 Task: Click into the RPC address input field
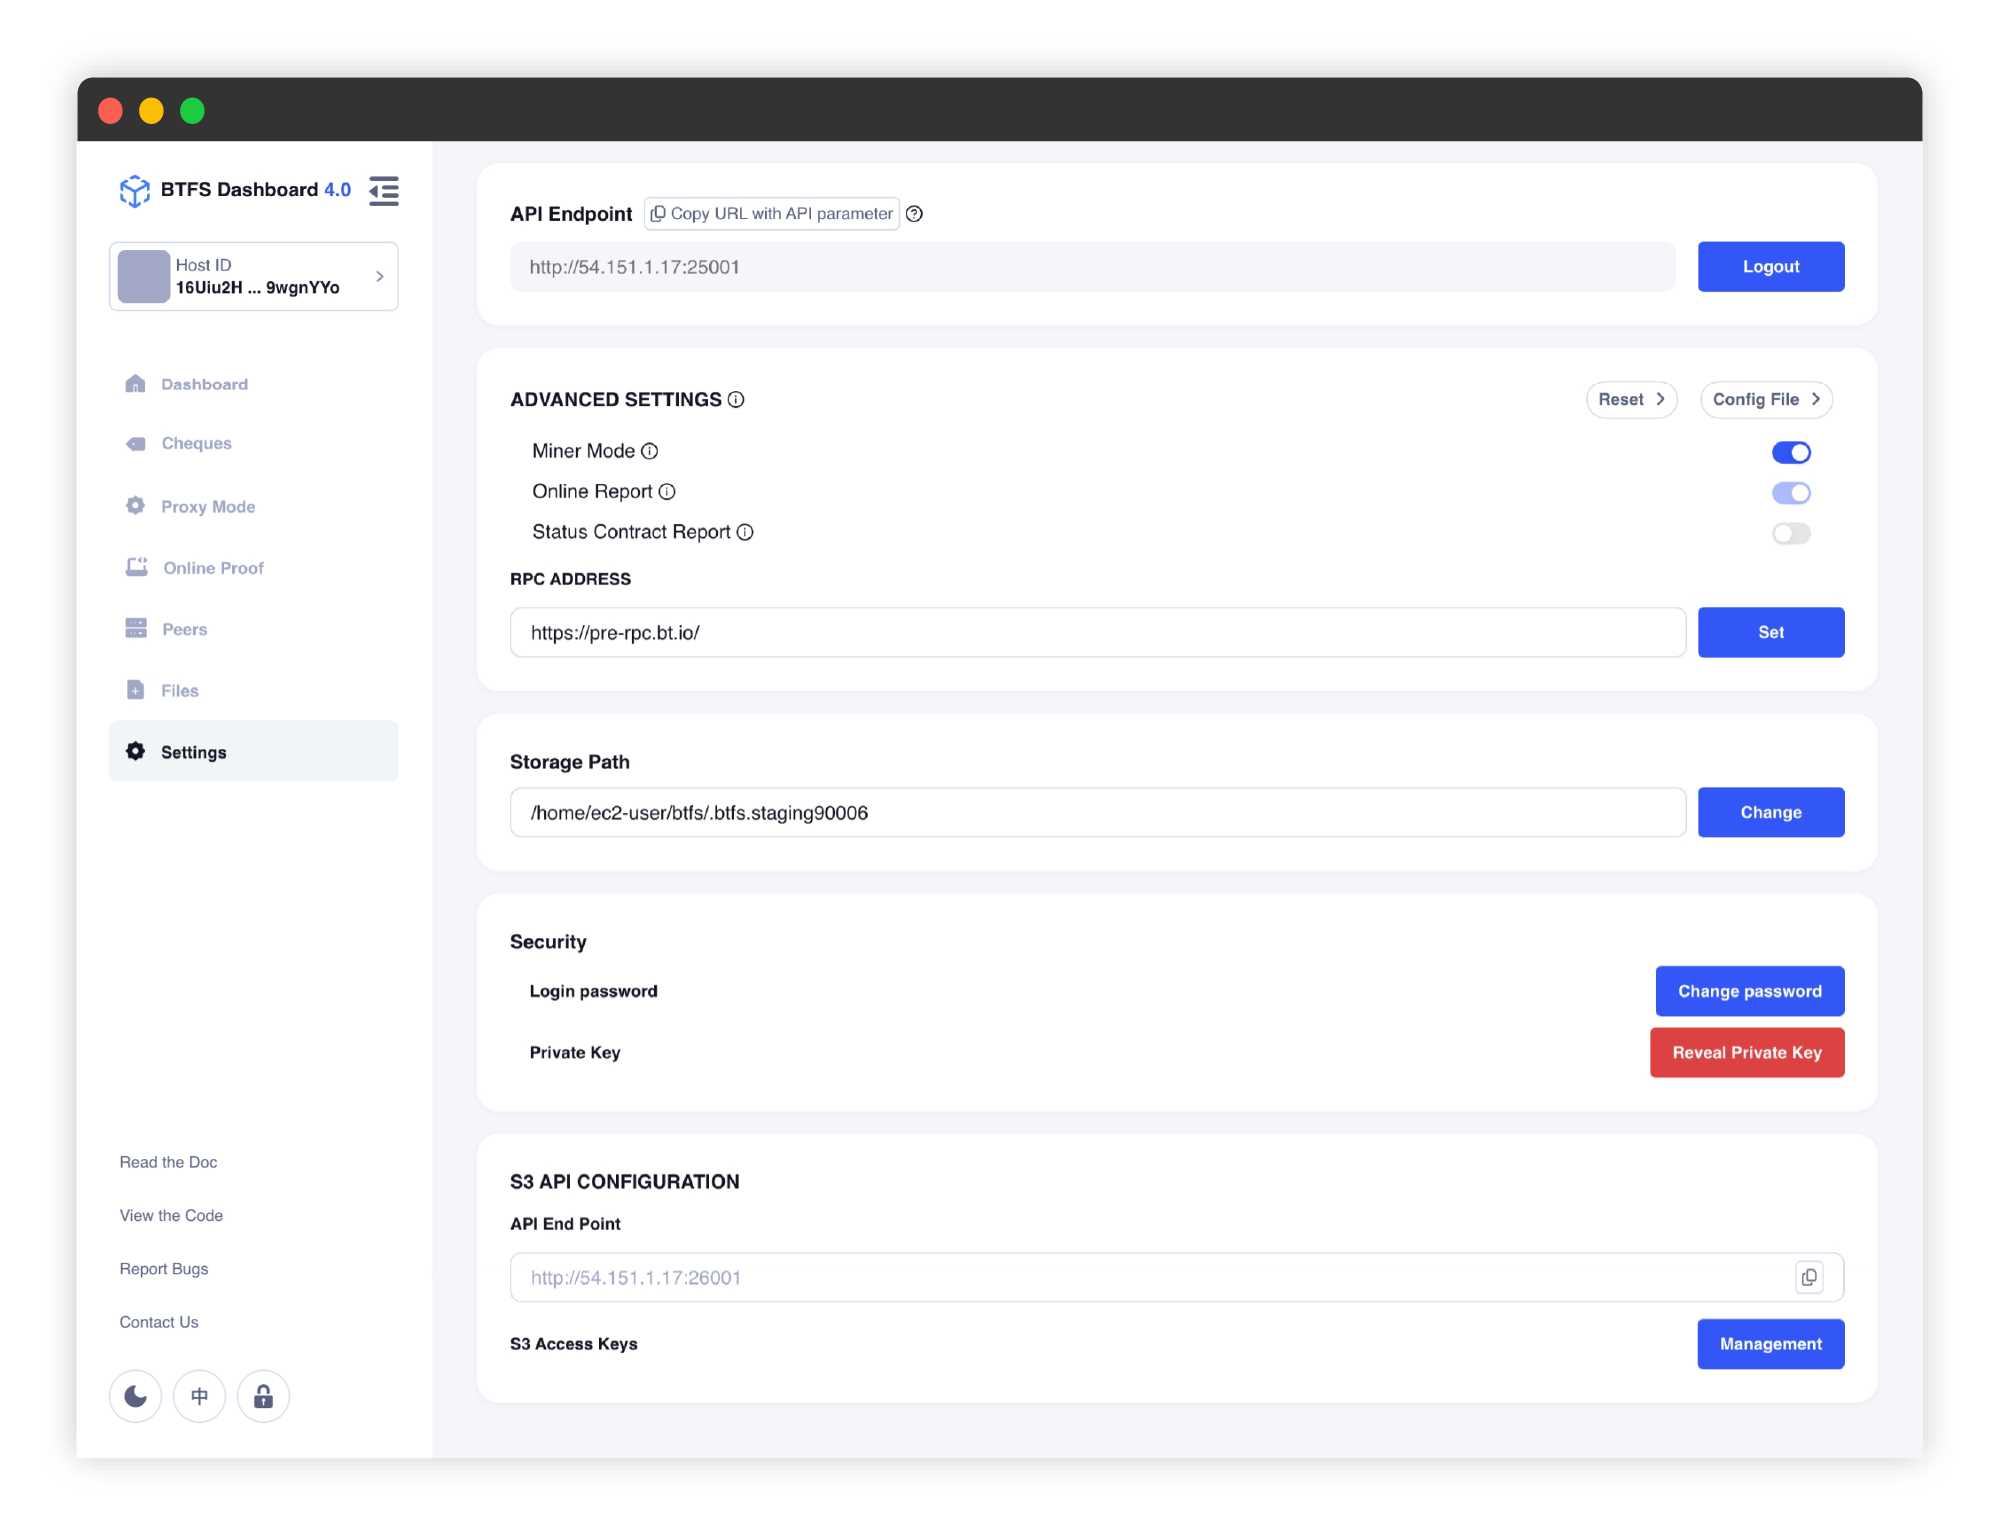click(x=1097, y=633)
